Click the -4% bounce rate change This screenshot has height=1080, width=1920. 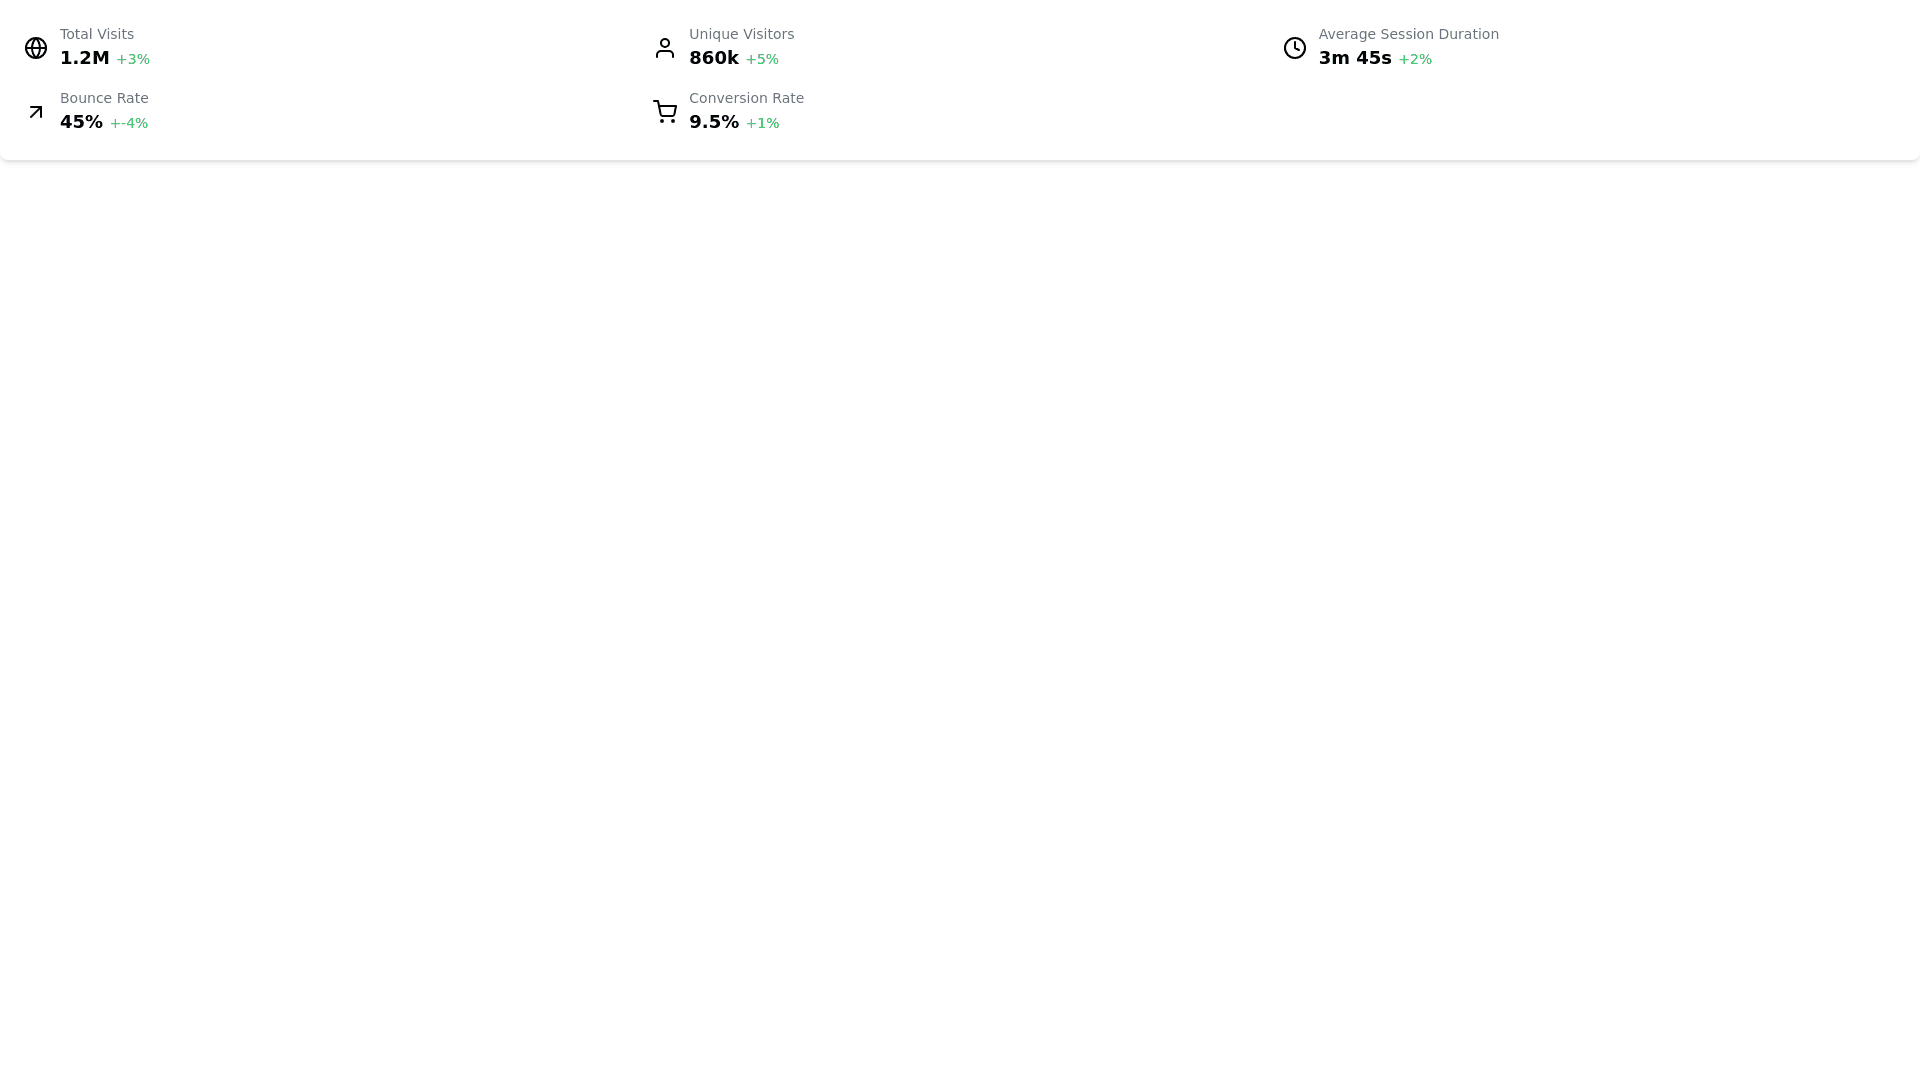tap(129, 124)
